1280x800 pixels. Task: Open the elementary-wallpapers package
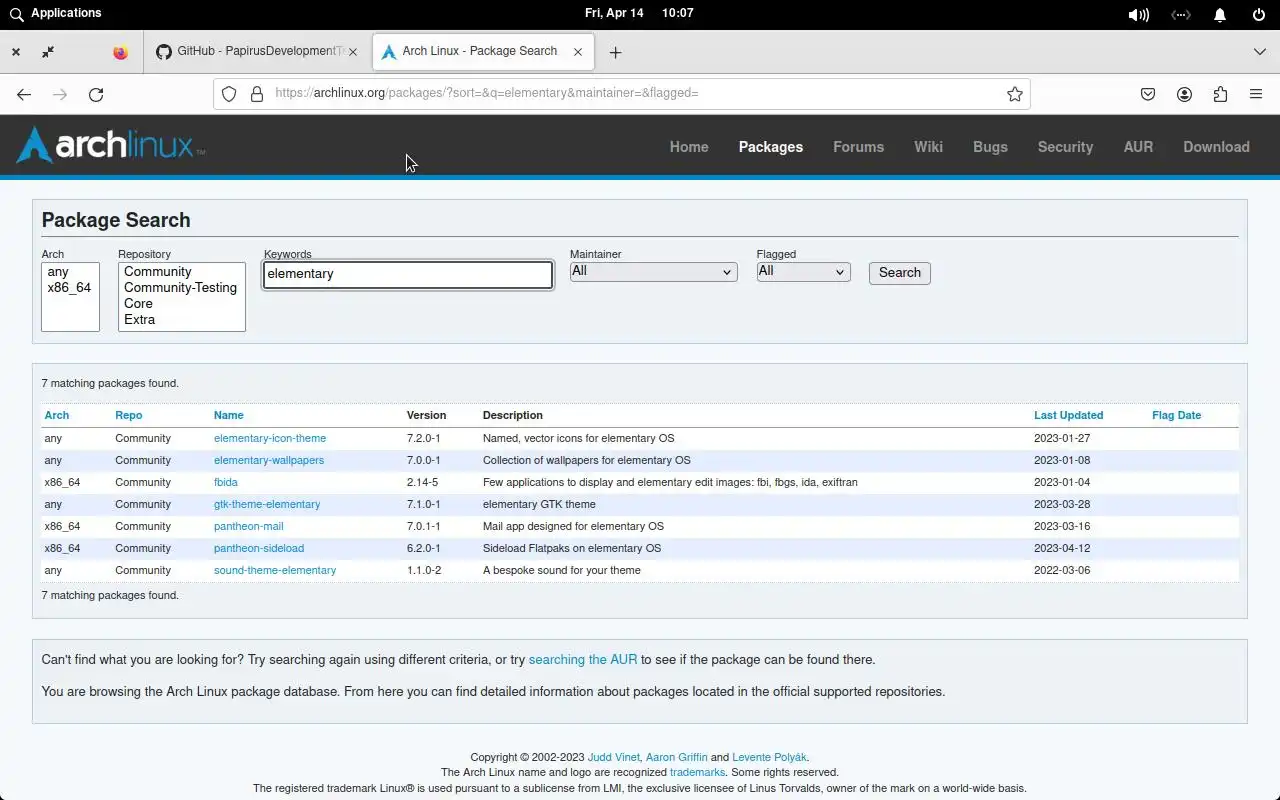[x=269, y=460]
